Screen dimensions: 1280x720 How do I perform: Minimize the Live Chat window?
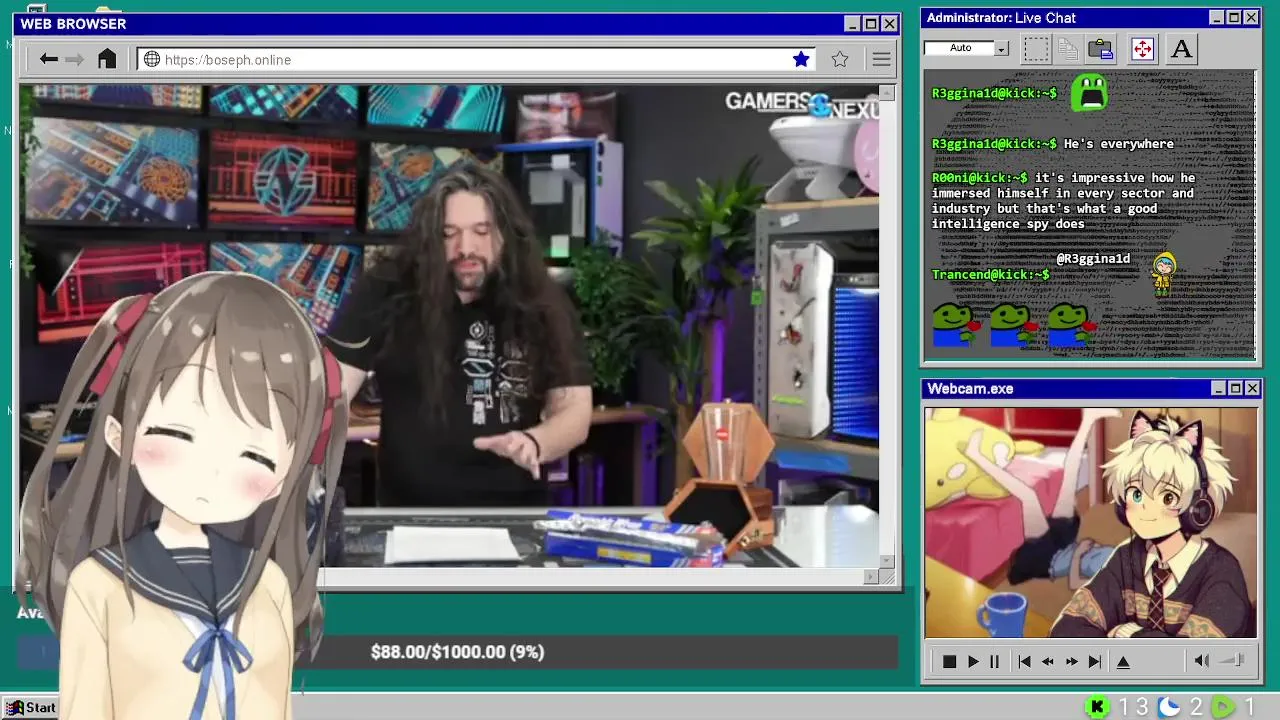coord(1216,18)
